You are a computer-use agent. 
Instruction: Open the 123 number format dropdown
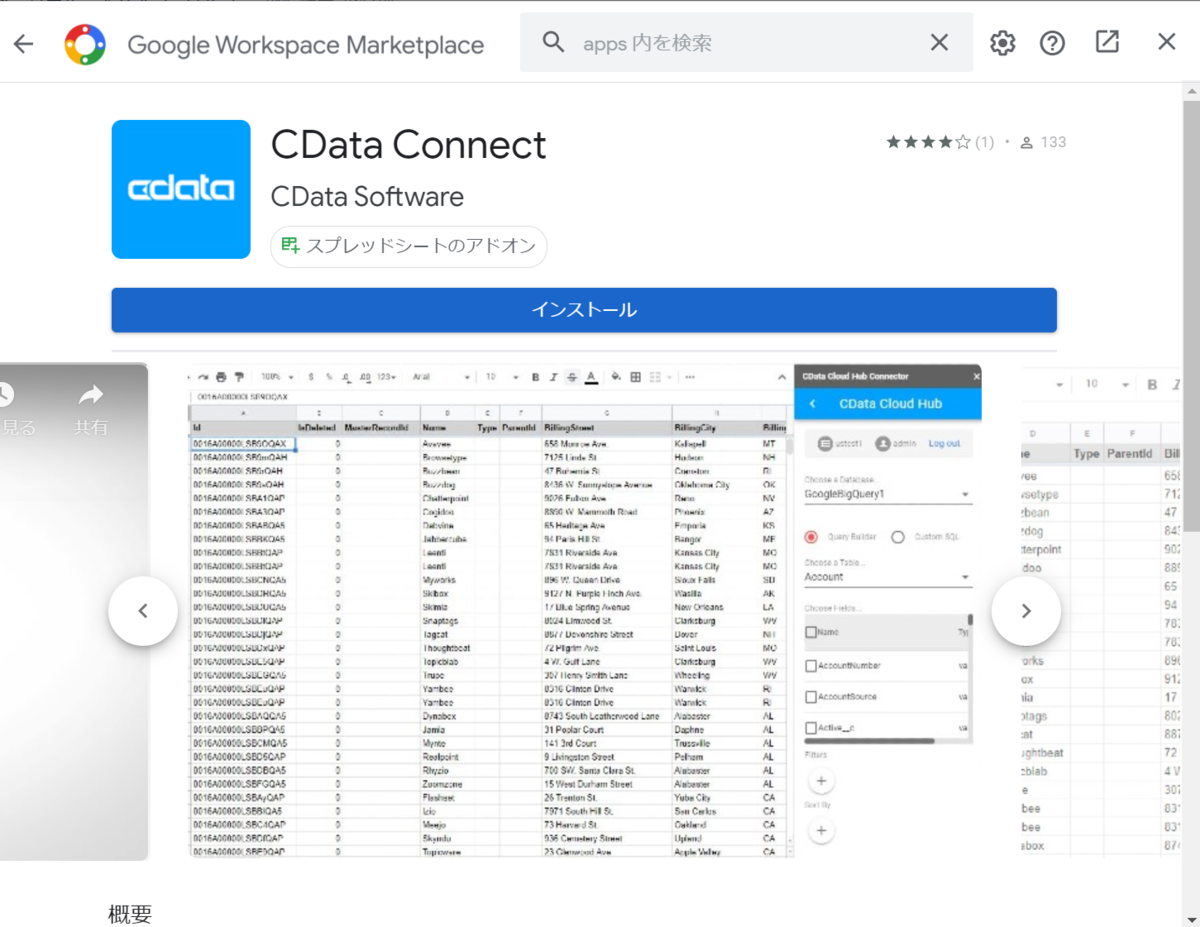coord(387,377)
